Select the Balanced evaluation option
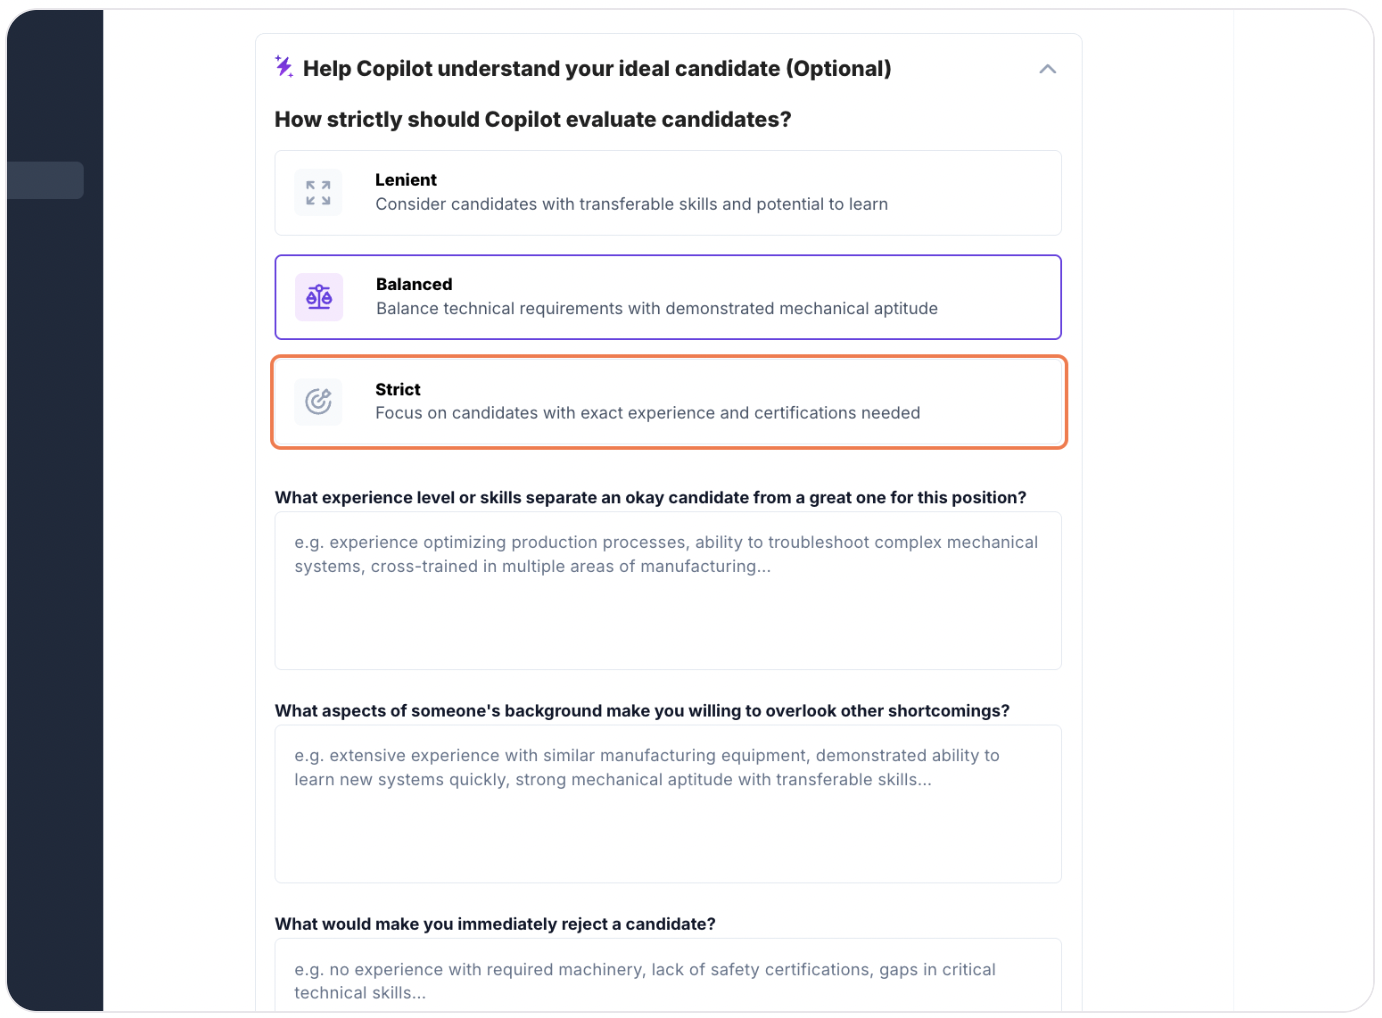 pos(668,297)
